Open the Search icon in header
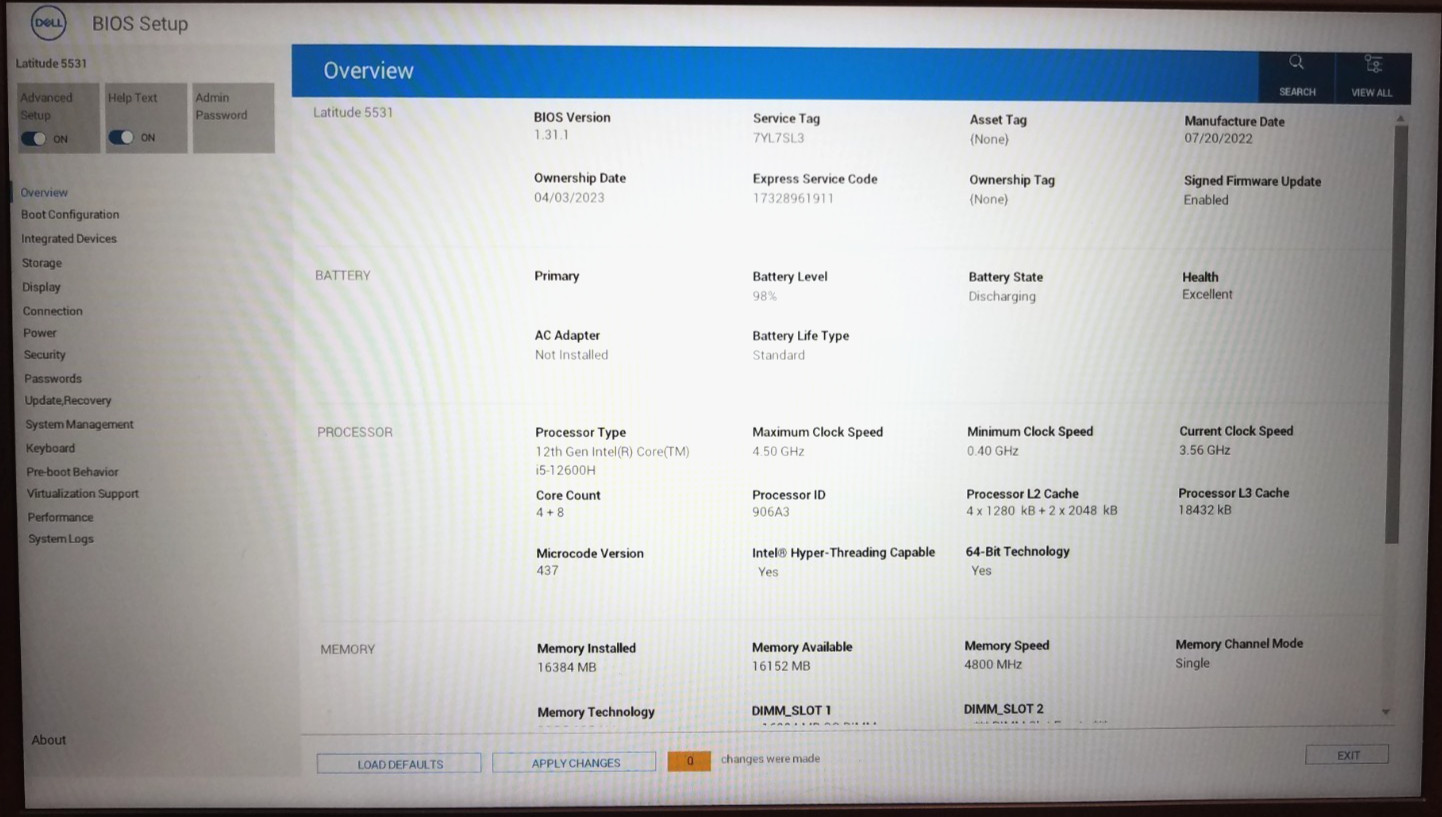1442x817 pixels. pos(1296,62)
